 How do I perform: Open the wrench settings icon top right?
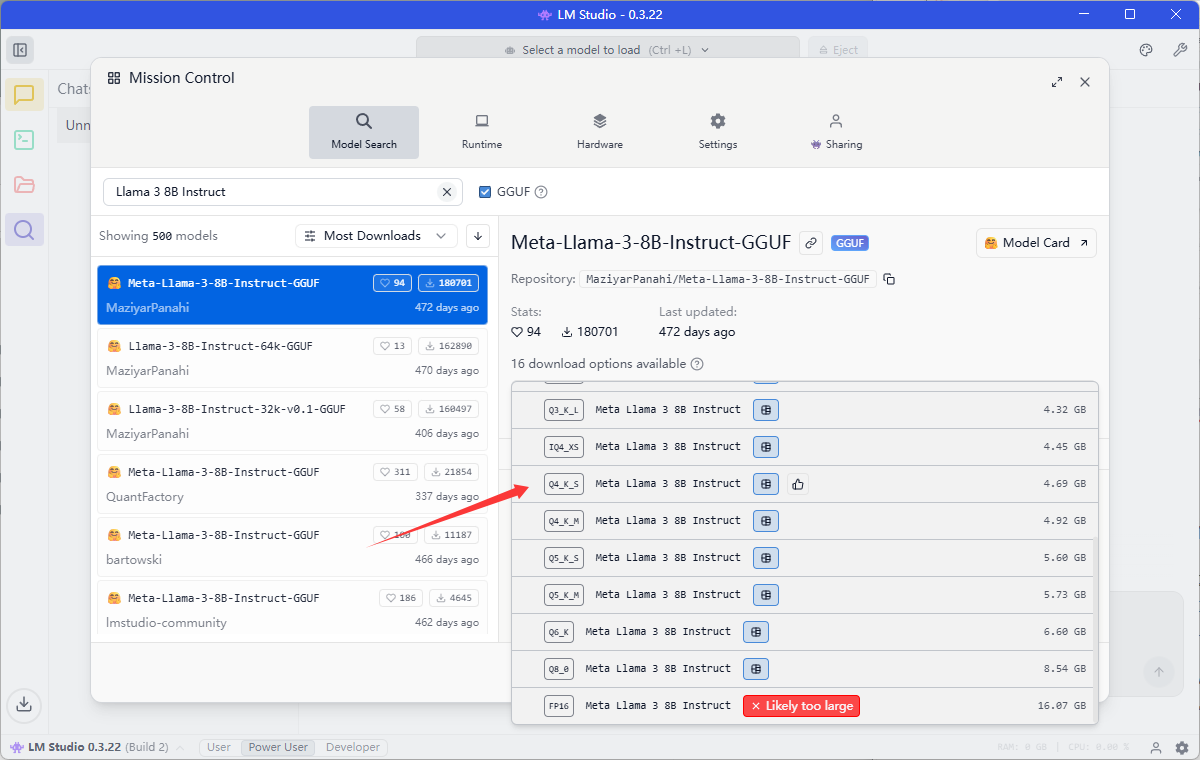1180,50
